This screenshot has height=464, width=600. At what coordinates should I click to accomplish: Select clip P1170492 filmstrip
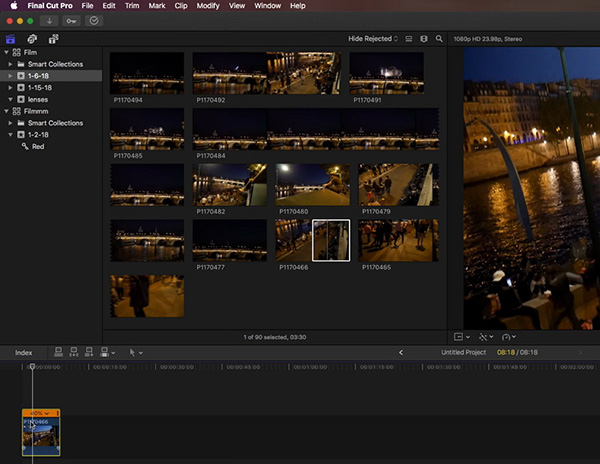coord(267,73)
